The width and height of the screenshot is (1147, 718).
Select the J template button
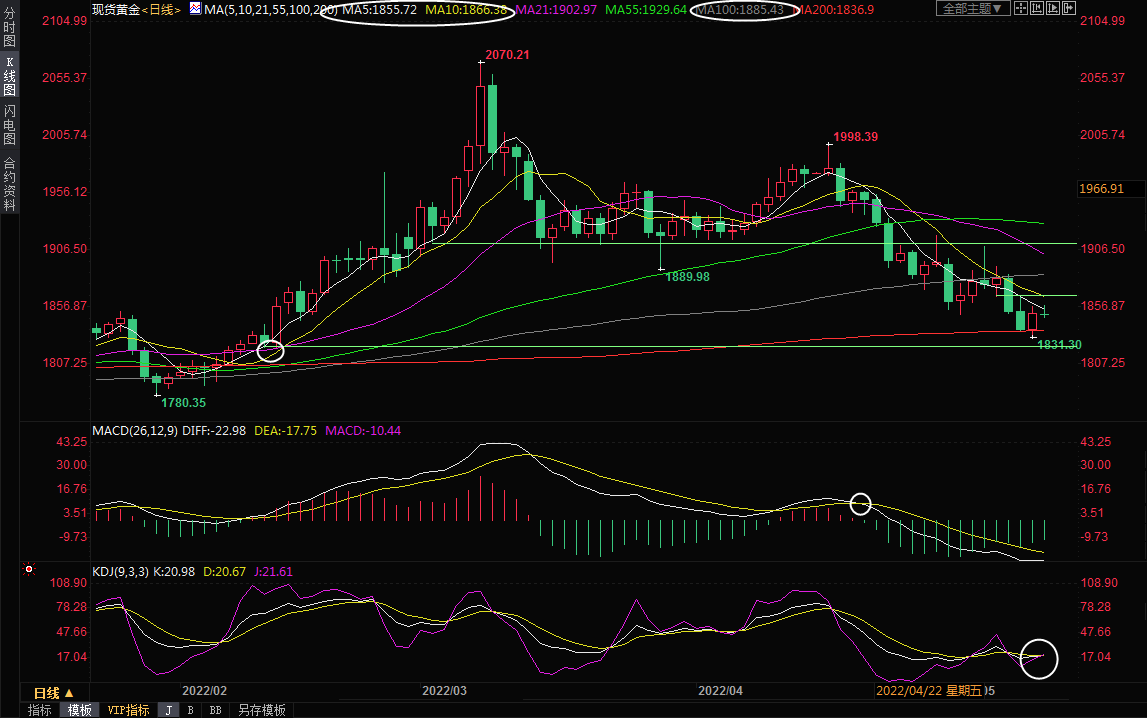tap(168, 710)
